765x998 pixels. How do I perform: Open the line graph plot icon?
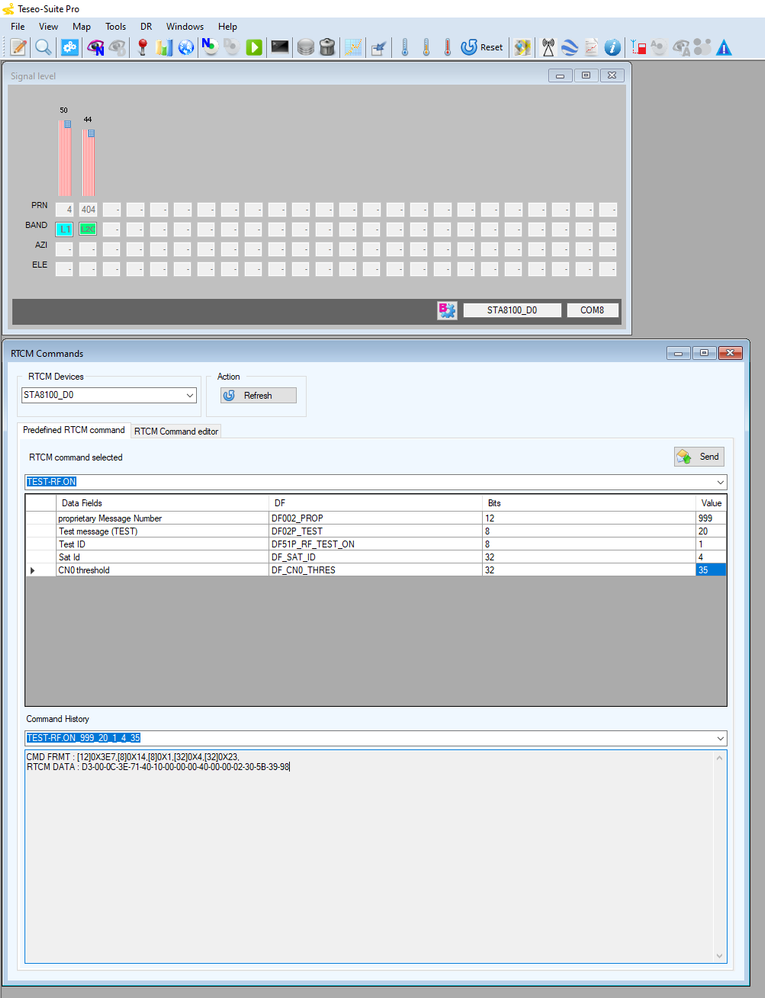pyautogui.click(x=353, y=47)
